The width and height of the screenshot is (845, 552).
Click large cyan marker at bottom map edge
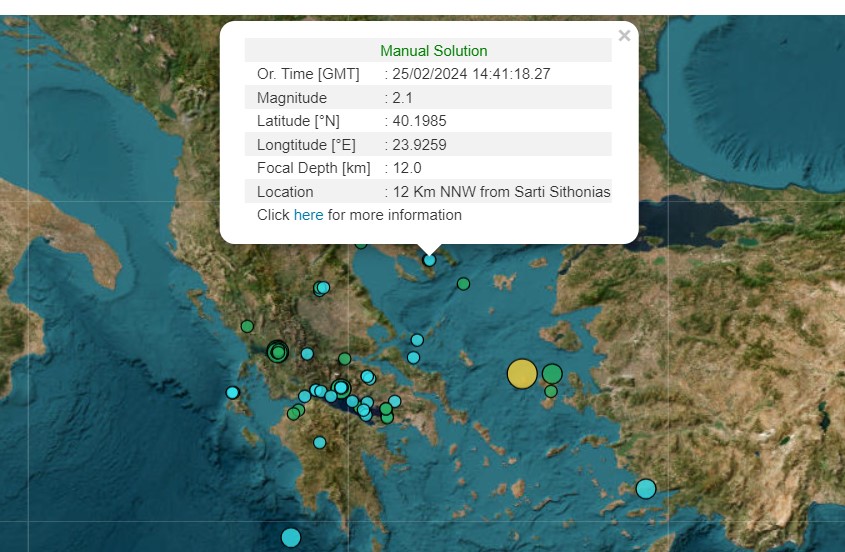pos(291,537)
